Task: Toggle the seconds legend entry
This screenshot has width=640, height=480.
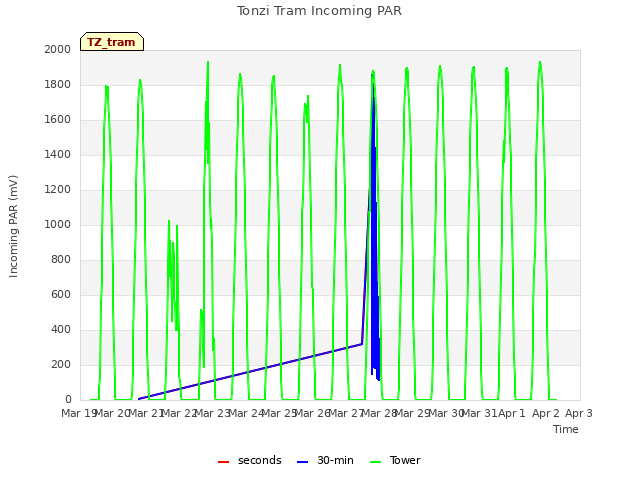Action: (x=250, y=460)
